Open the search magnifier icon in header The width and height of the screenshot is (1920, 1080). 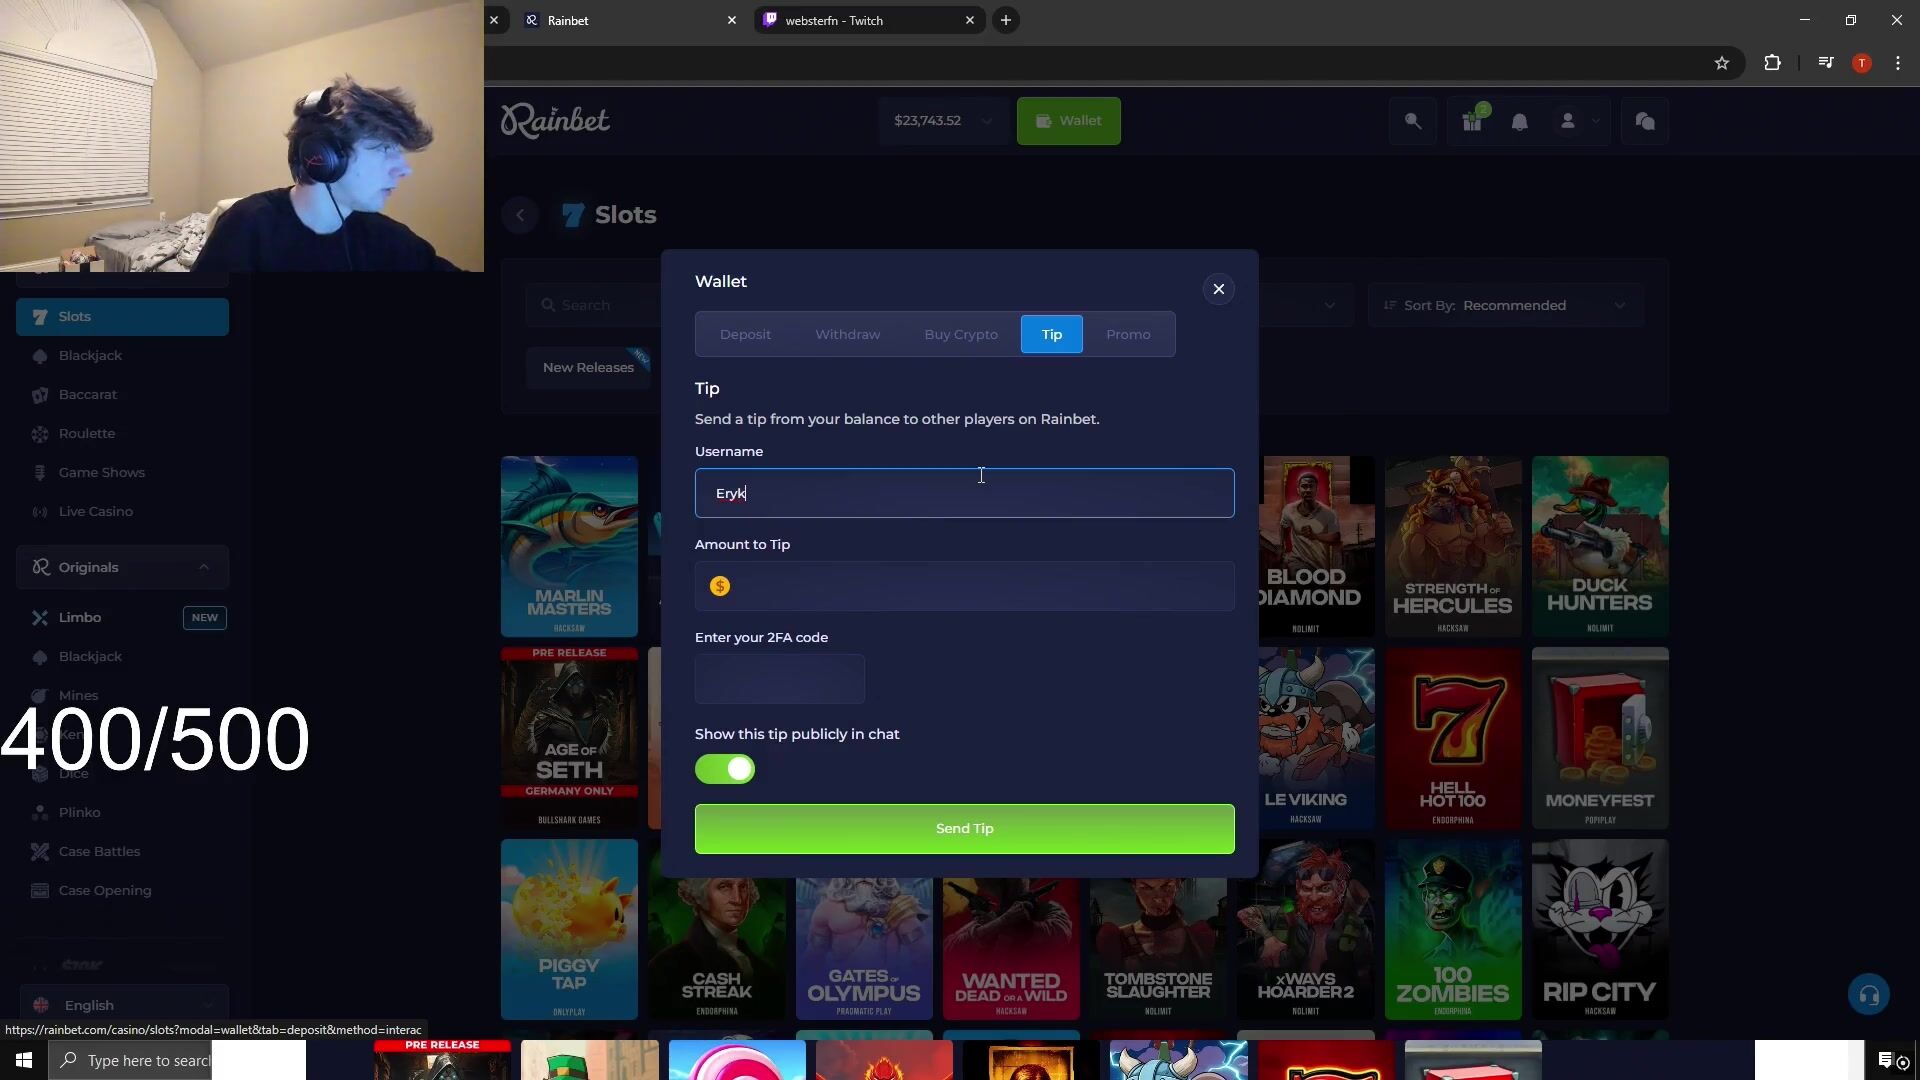1413,121
